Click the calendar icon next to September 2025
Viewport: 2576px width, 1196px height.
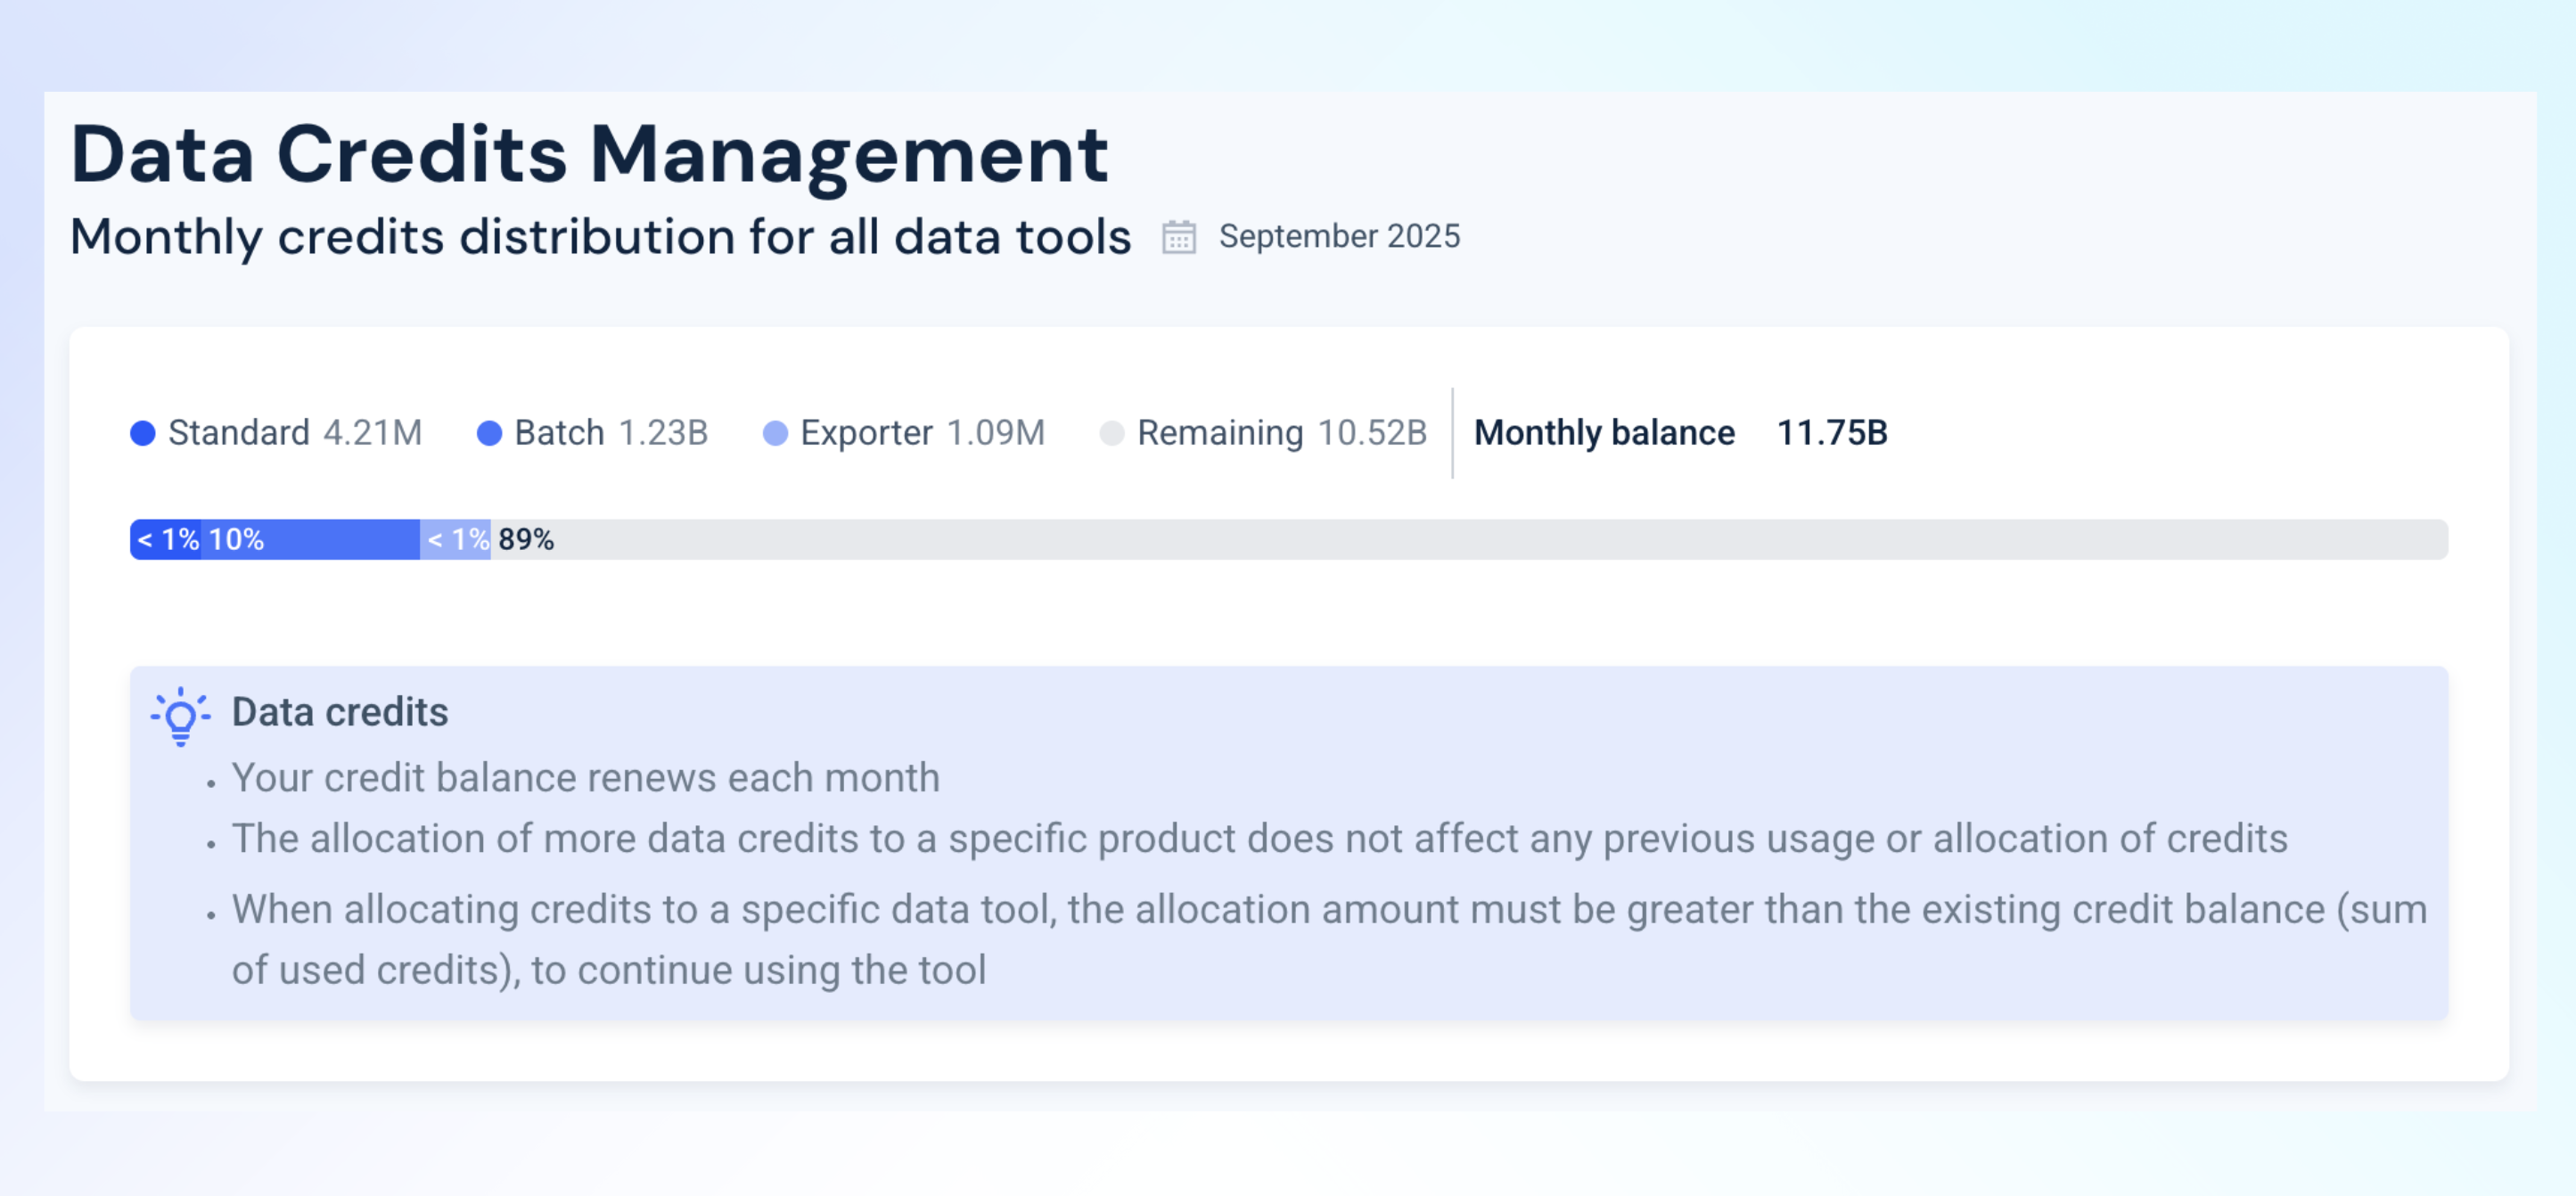pyautogui.click(x=1180, y=237)
